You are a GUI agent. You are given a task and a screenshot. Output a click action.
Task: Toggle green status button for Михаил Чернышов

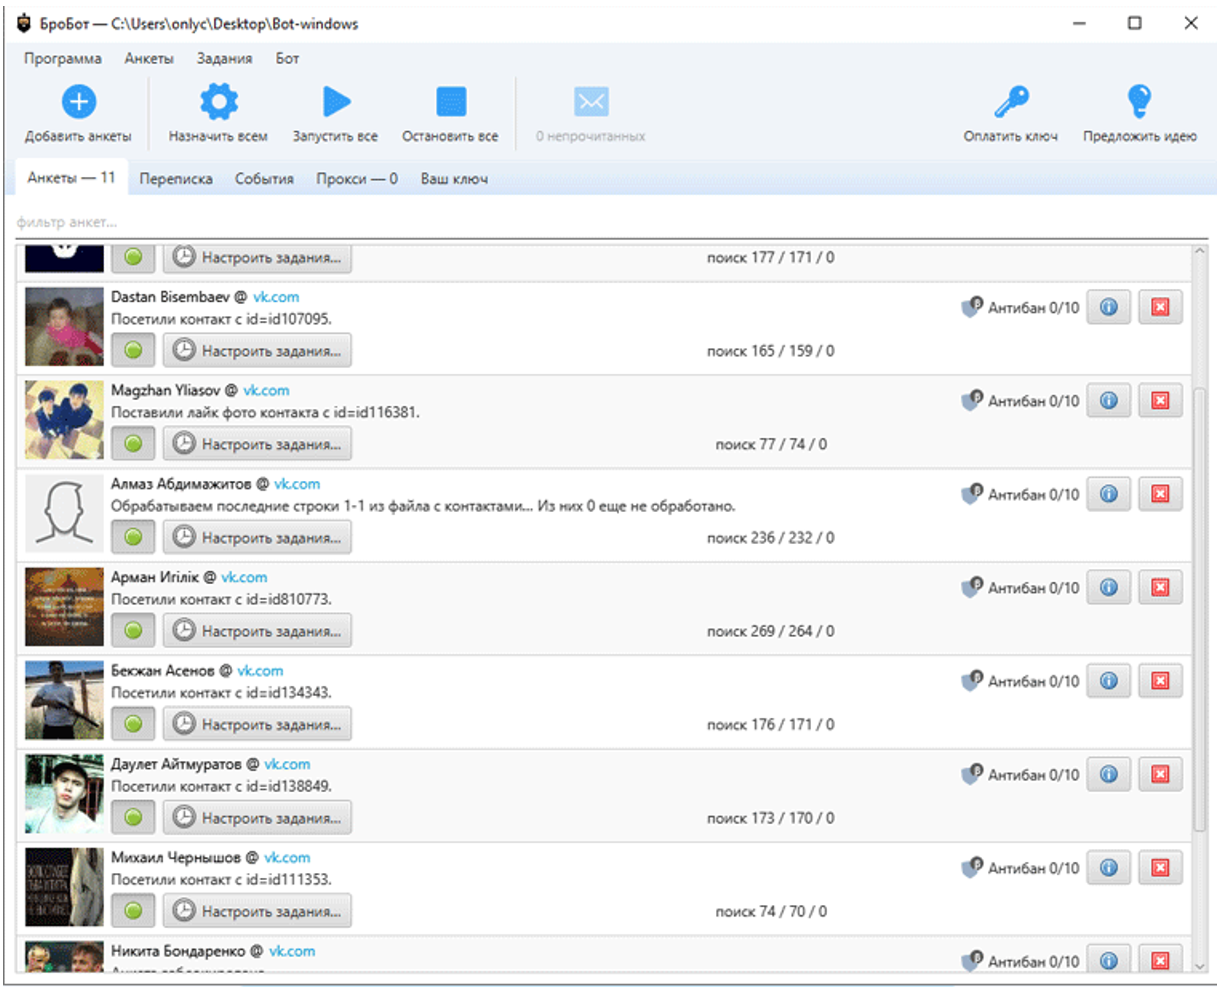pyautogui.click(x=133, y=912)
